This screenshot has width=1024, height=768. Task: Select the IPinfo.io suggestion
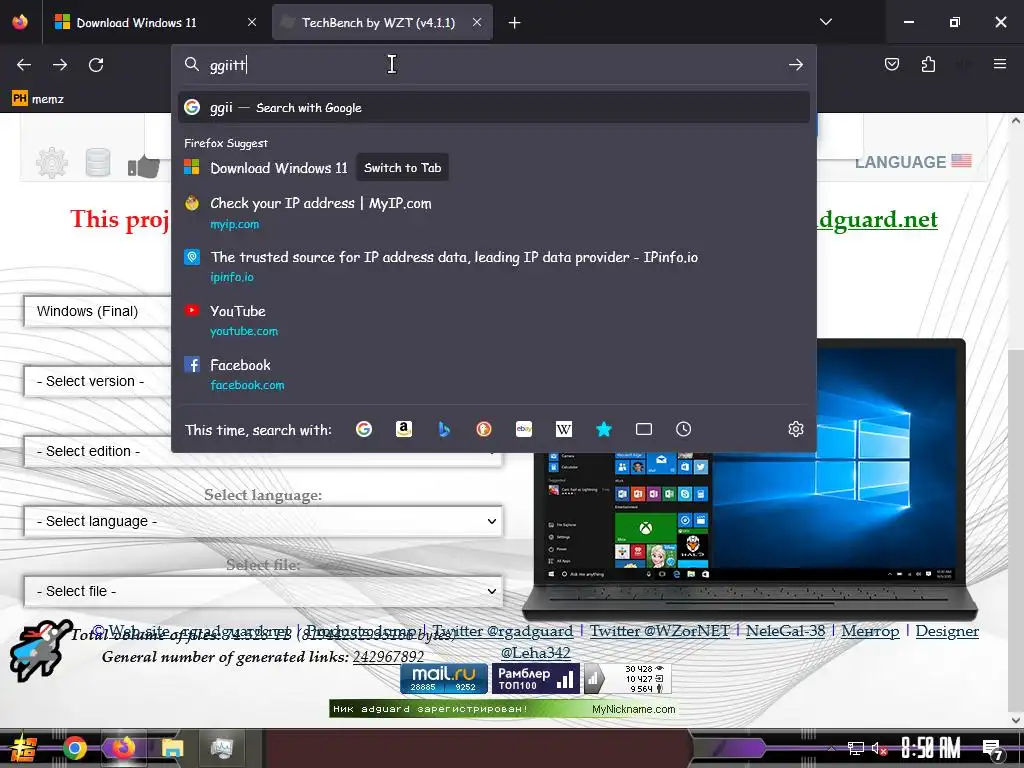[x=494, y=266]
